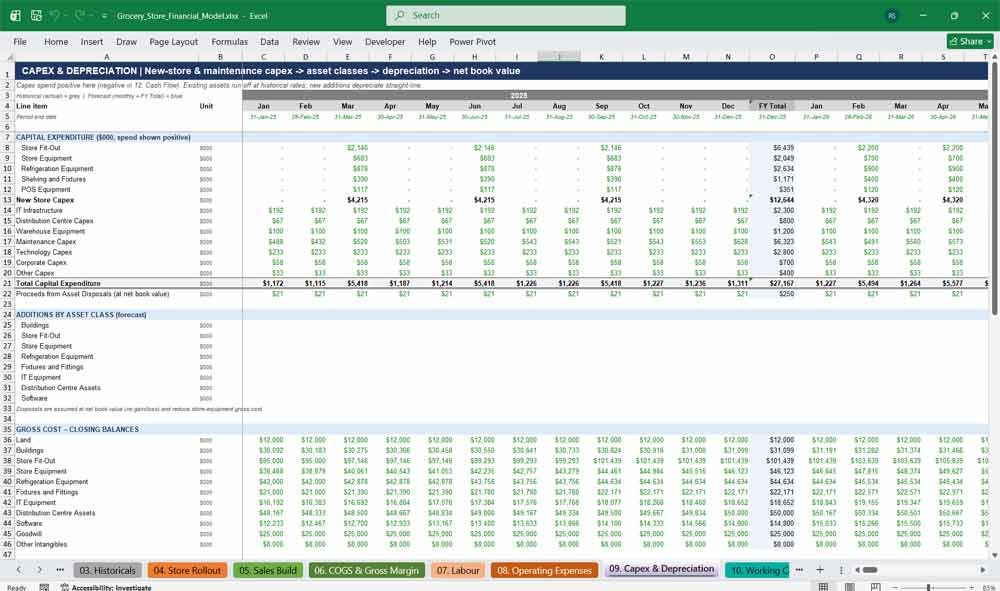The height and width of the screenshot is (591, 1000).
Task: Open the Help ribbon tab
Action: [x=427, y=41]
